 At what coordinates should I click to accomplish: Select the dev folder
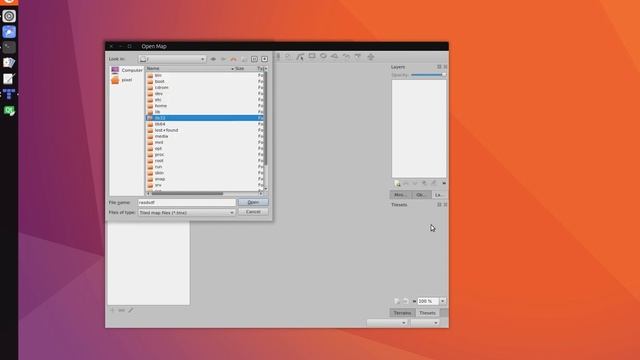(x=204, y=93)
